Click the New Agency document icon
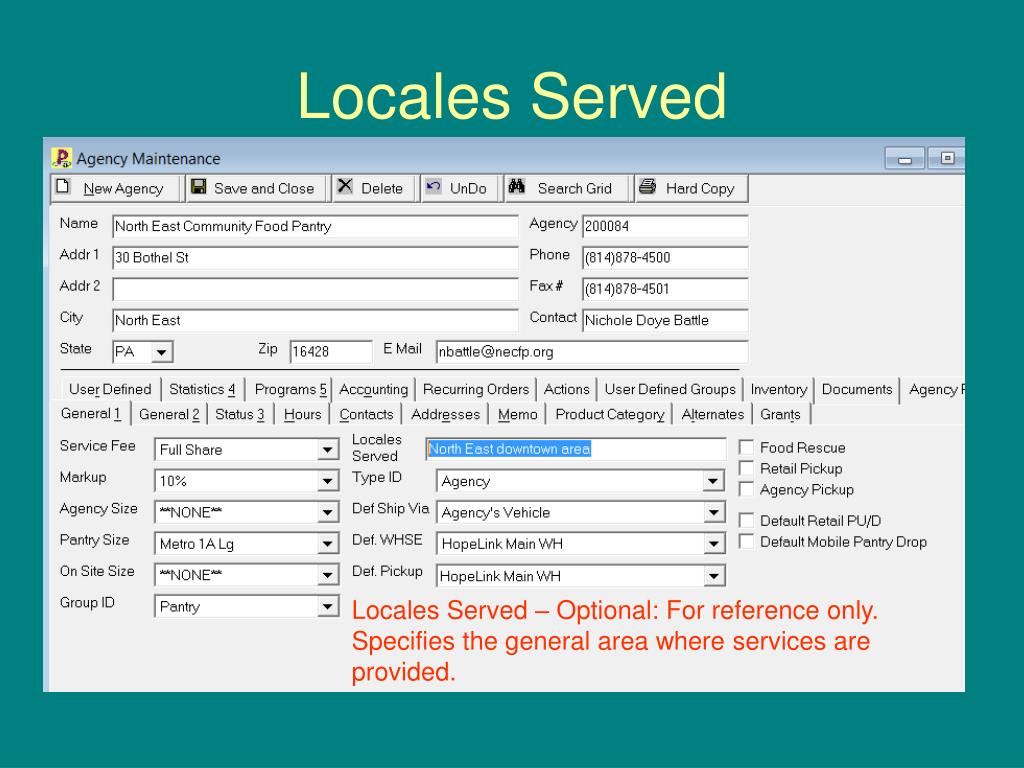 click(x=63, y=187)
